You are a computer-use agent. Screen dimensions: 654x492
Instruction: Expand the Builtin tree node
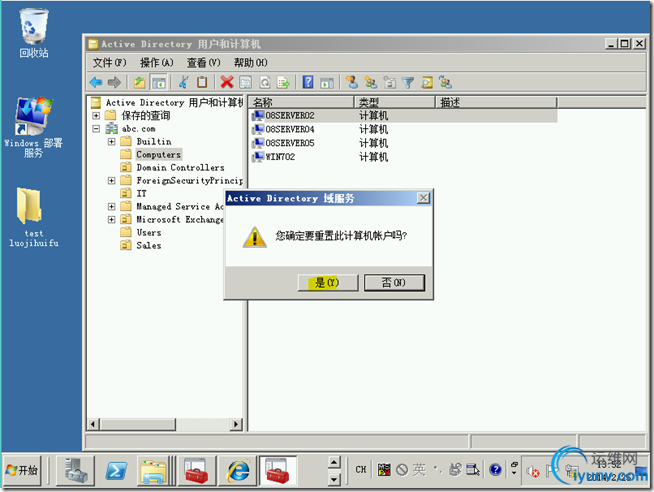click(x=111, y=142)
